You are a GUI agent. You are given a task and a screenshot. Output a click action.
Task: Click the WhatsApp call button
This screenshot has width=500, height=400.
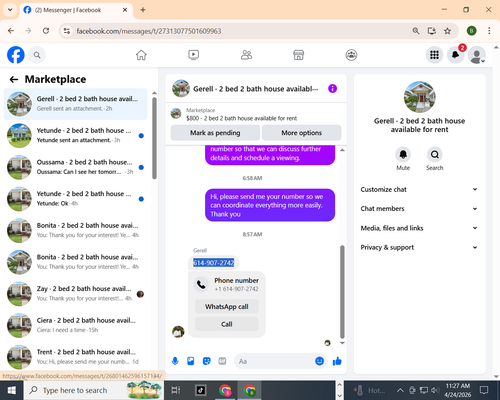click(x=227, y=306)
